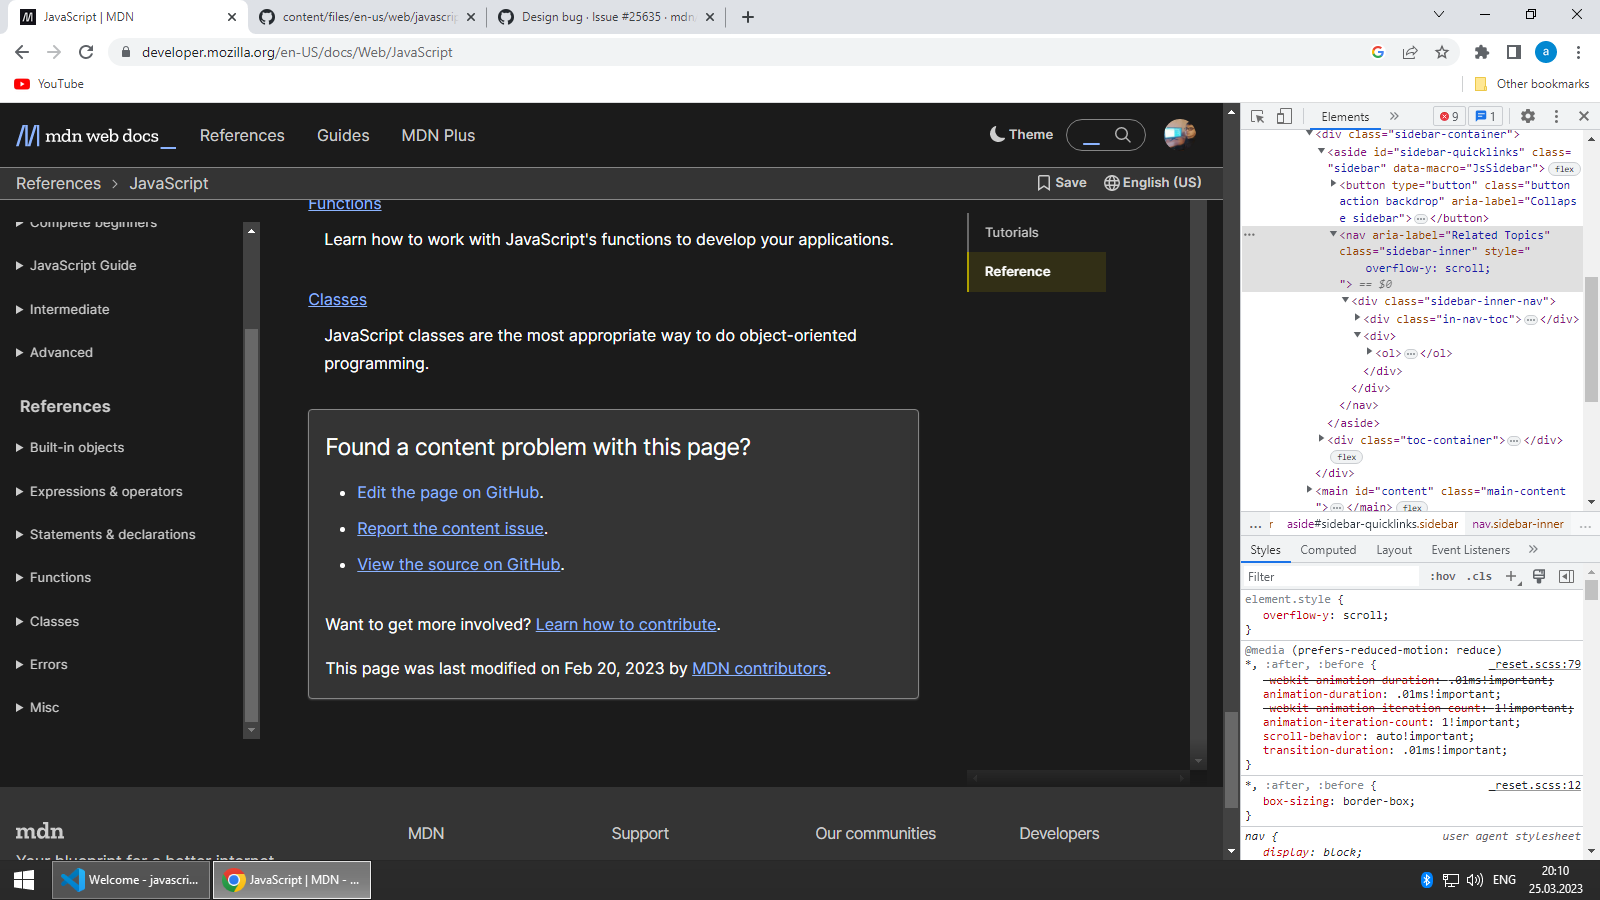Click Learn how to contribute link
This screenshot has height=900, width=1600.
(625, 624)
